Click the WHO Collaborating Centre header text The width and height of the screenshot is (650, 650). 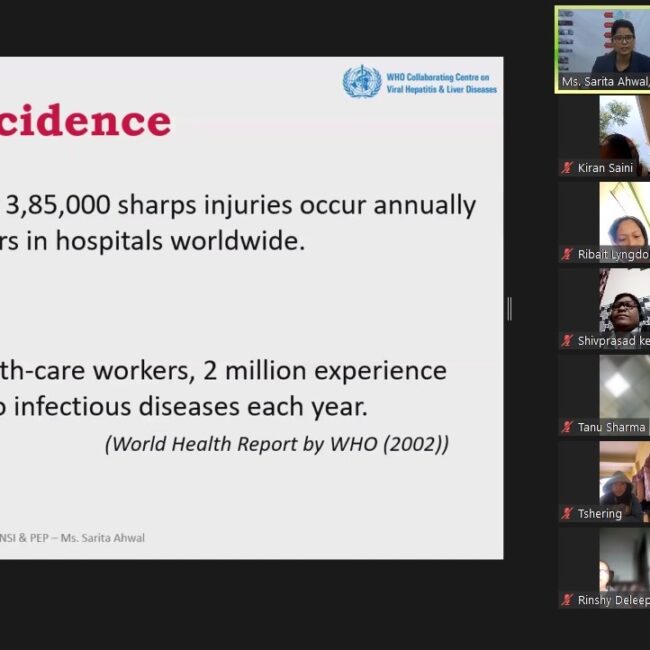441,83
